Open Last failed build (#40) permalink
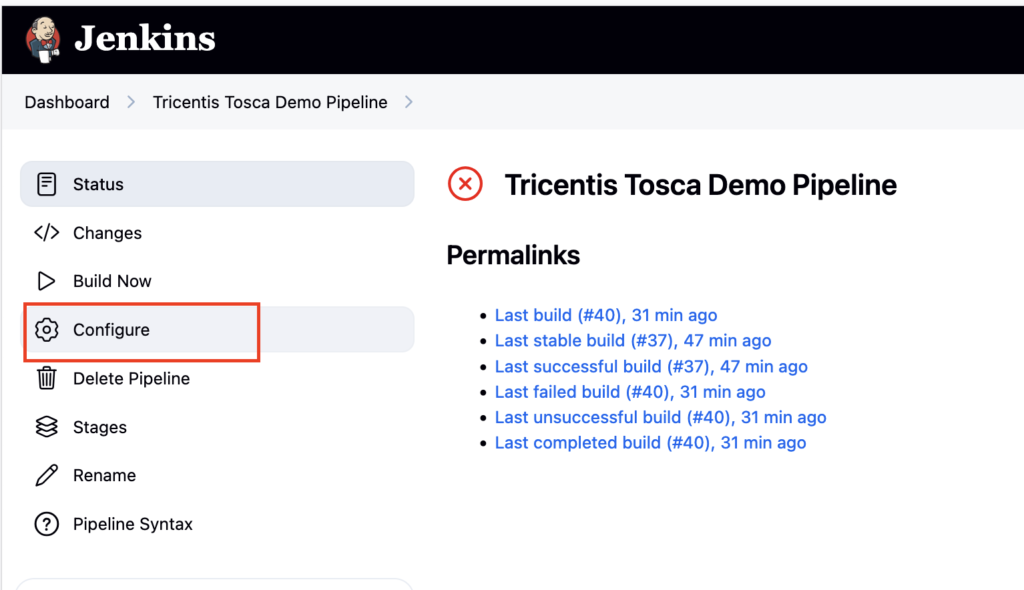Viewport: 1024px width, 590px height. [x=630, y=392]
